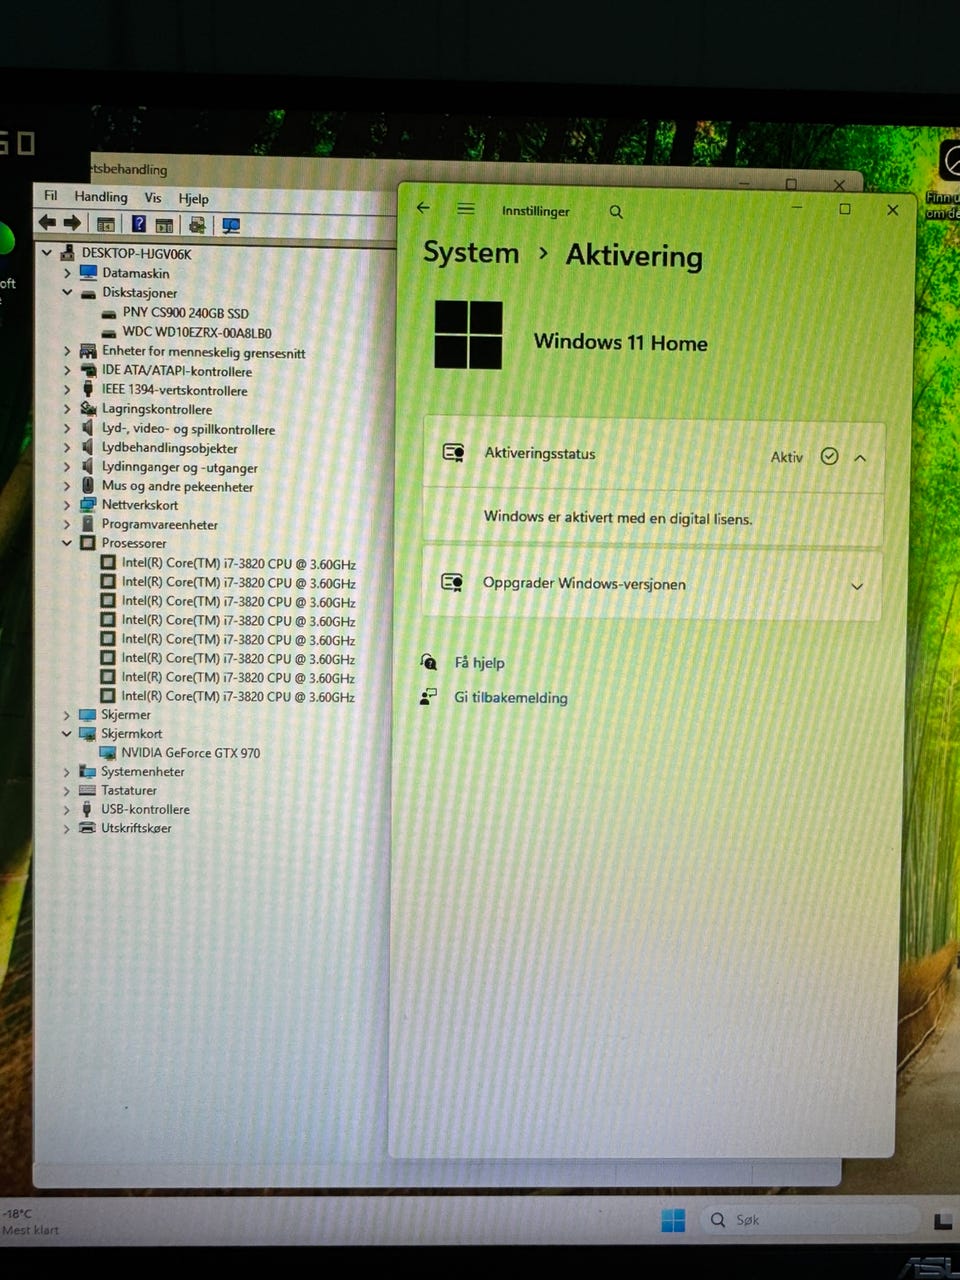
Task: Click the taskbar Søk search box
Action: point(808,1220)
